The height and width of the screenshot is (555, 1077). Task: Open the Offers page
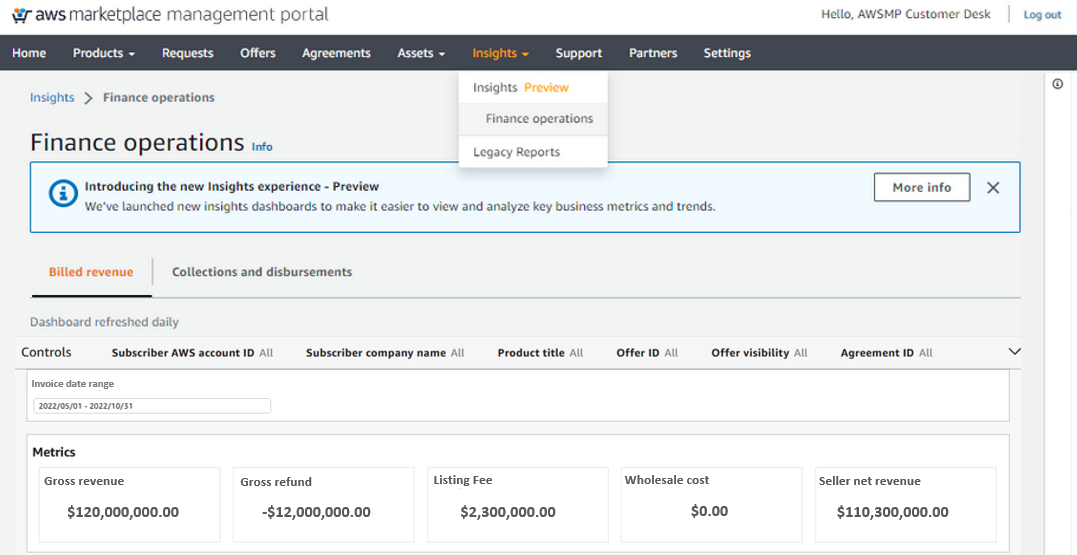pos(258,53)
